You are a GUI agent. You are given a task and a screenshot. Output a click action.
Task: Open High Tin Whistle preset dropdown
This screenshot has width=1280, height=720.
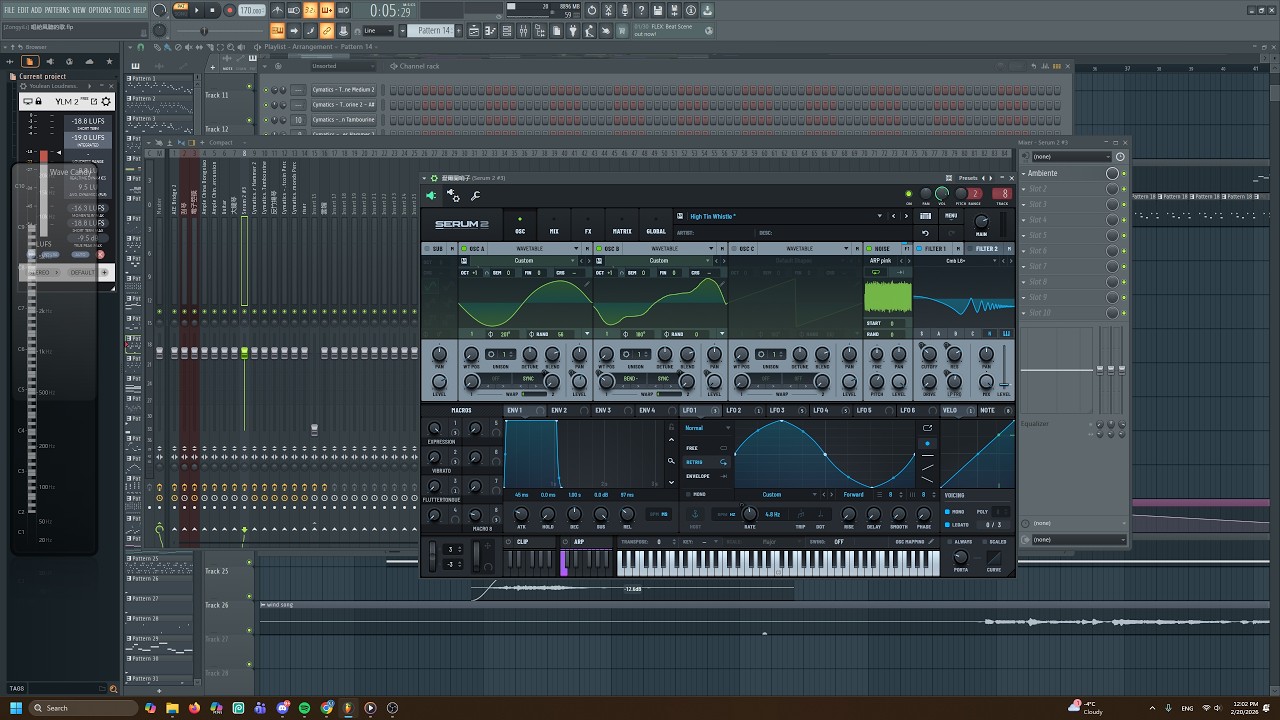click(880, 216)
